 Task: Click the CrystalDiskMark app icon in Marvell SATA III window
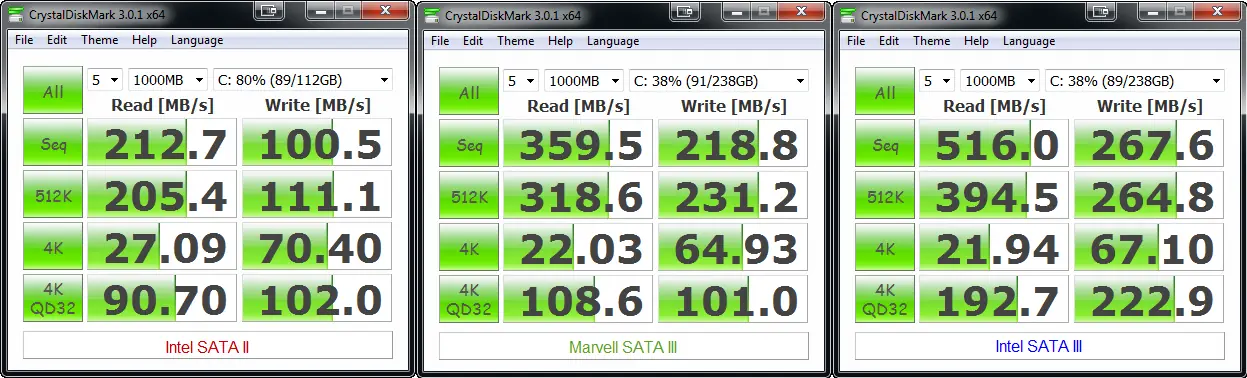coord(432,15)
